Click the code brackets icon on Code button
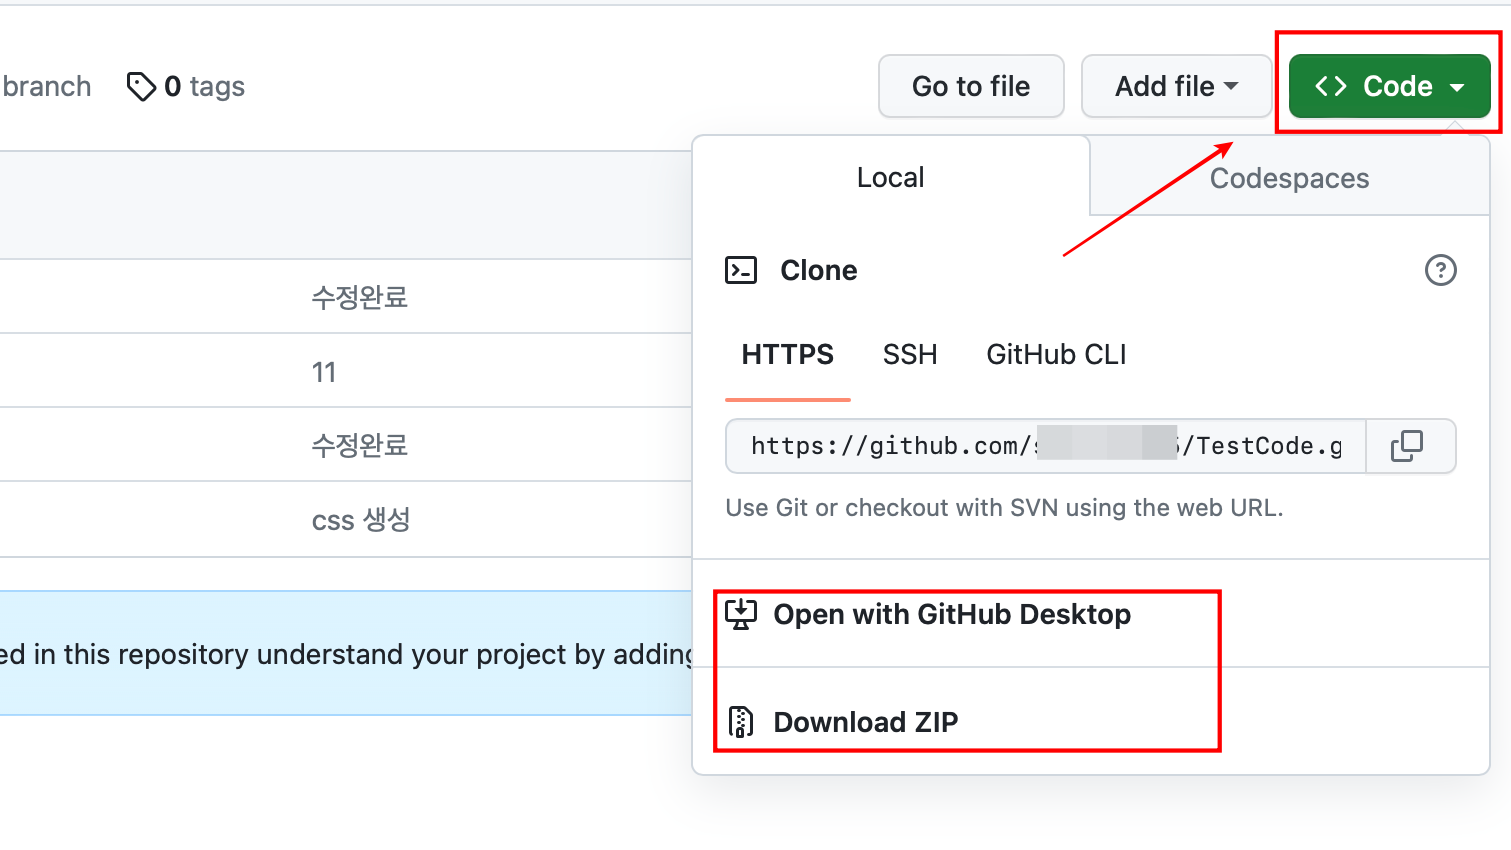 point(1330,86)
